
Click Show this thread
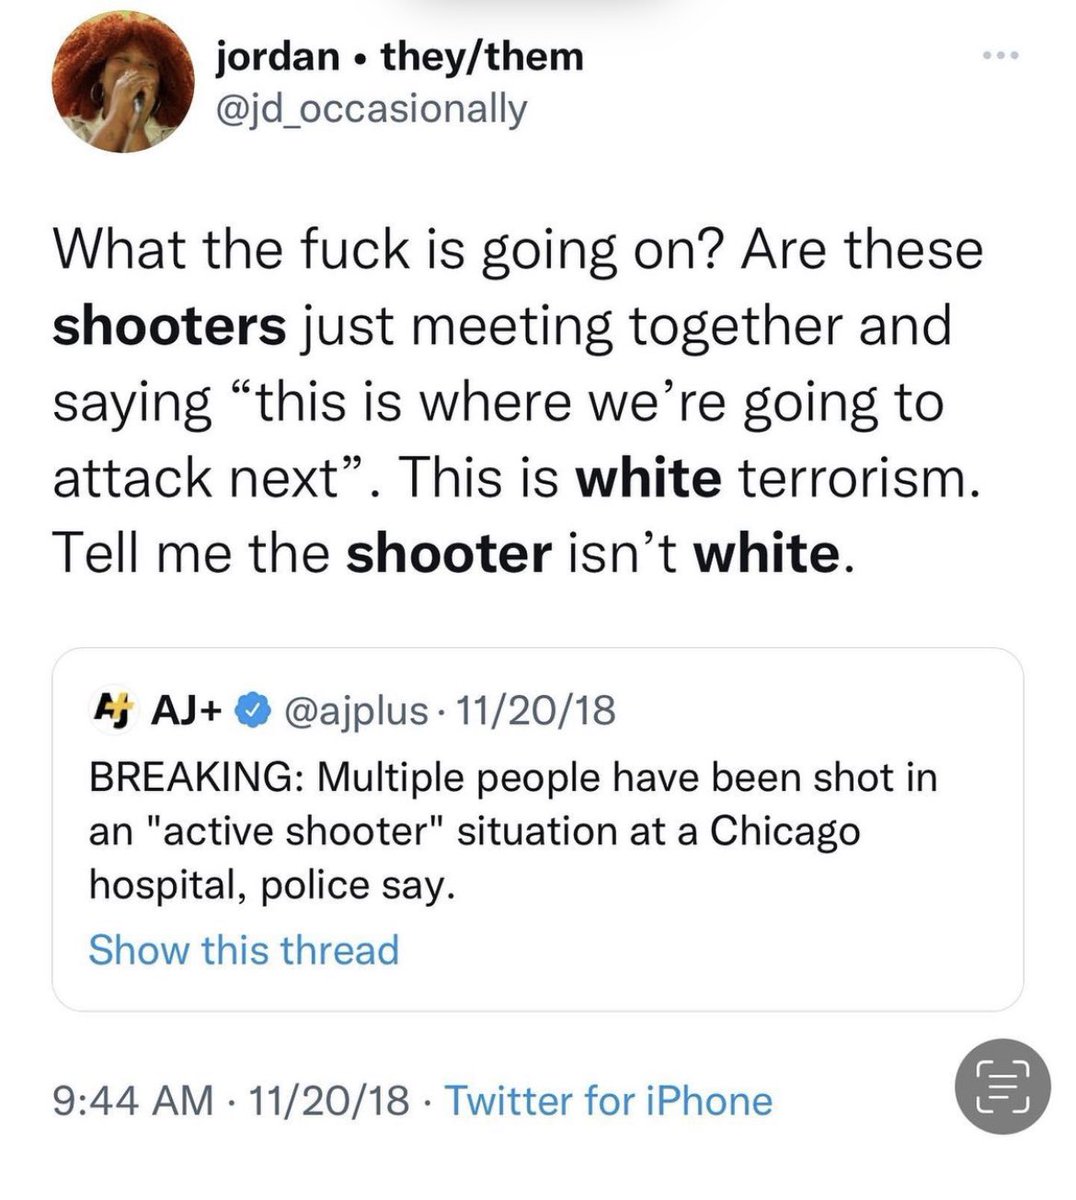pyautogui.click(x=244, y=949)
